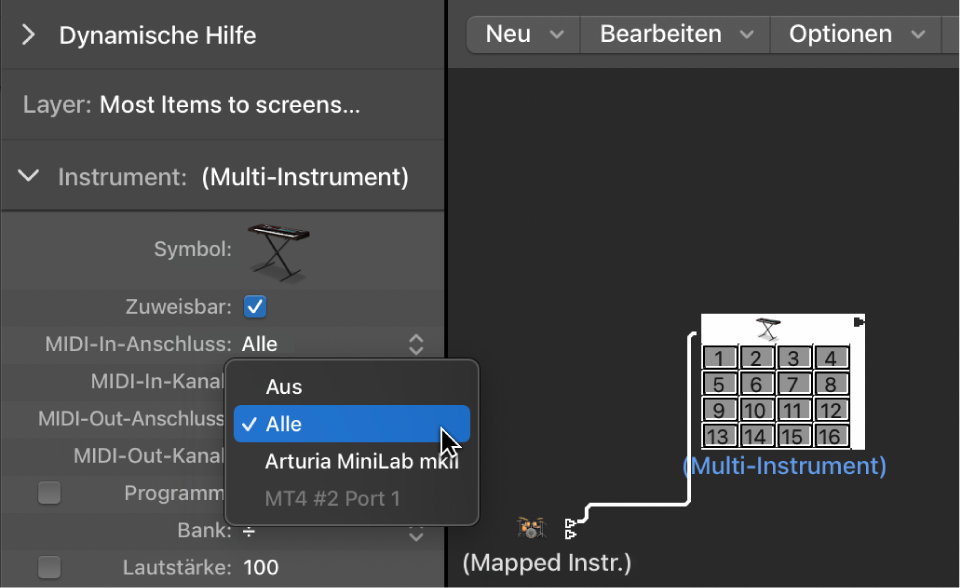Click the upper output triangle on (Mapped Instr.)
Viewport: 960px width, 588px height.
pyautogui.click(x=571, y=522)
